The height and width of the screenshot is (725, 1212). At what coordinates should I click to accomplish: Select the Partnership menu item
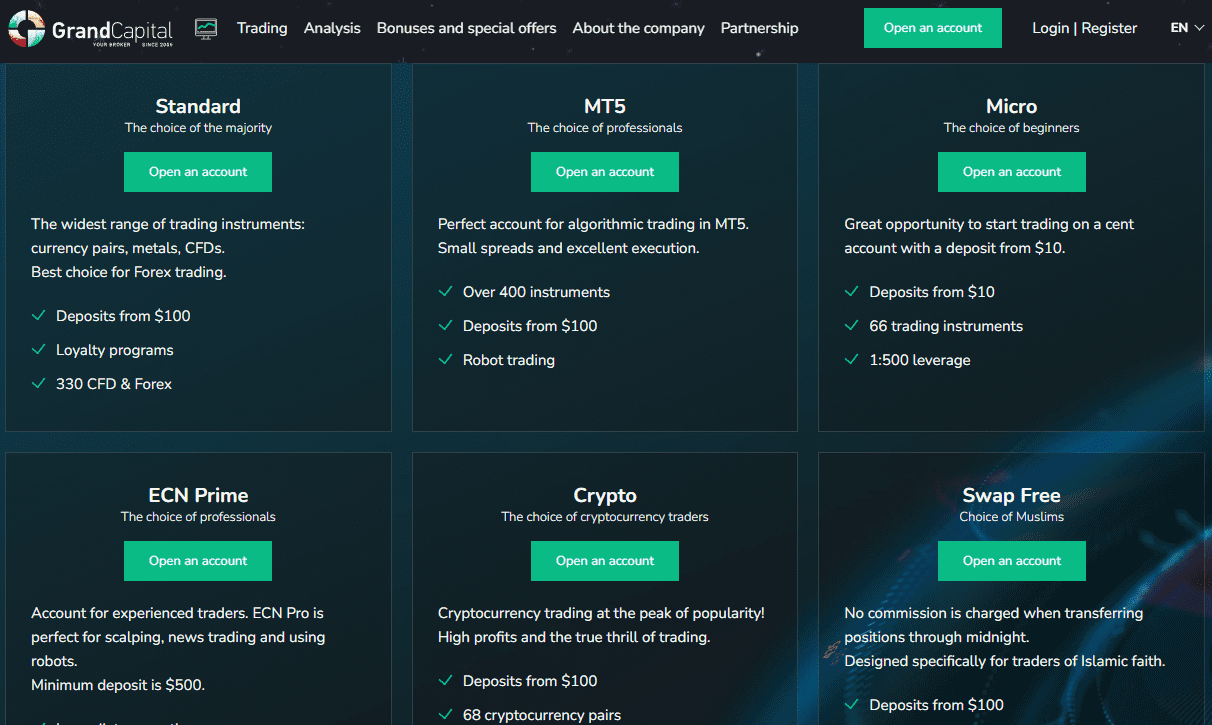760,28
